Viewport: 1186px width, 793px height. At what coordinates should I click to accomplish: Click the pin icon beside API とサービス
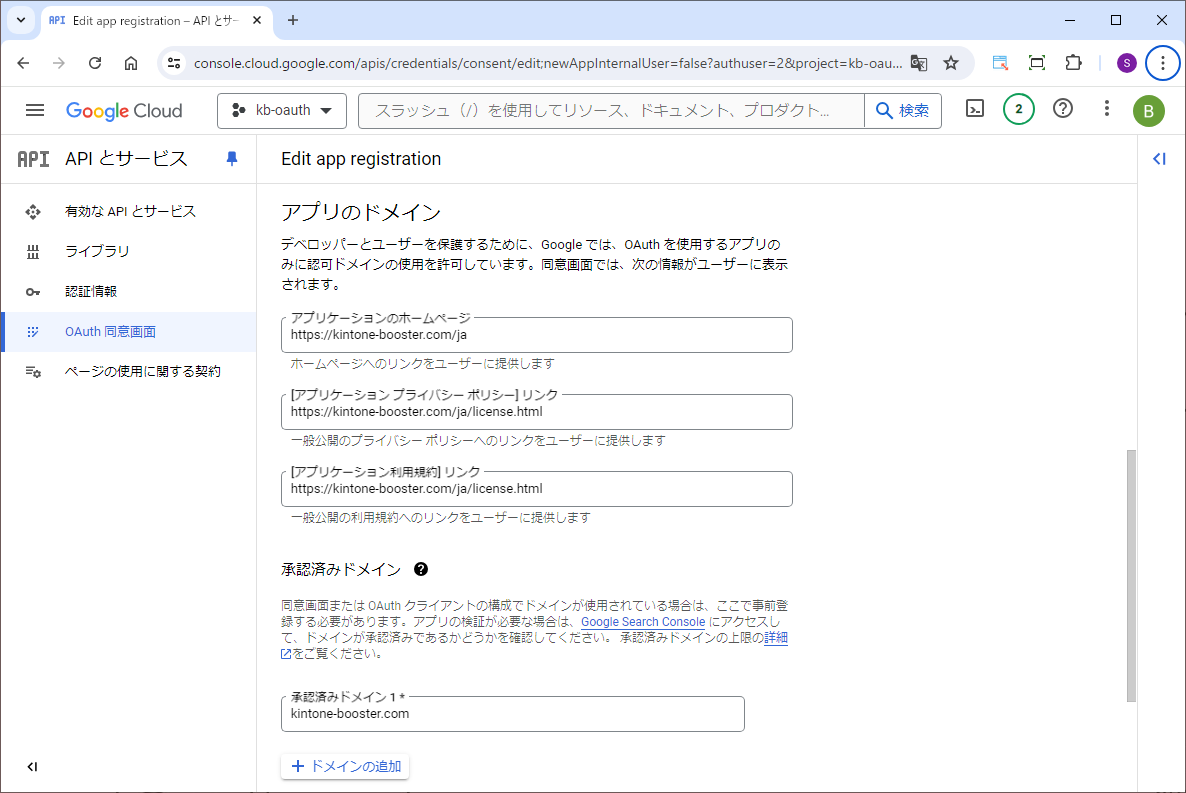pos(232,159)
